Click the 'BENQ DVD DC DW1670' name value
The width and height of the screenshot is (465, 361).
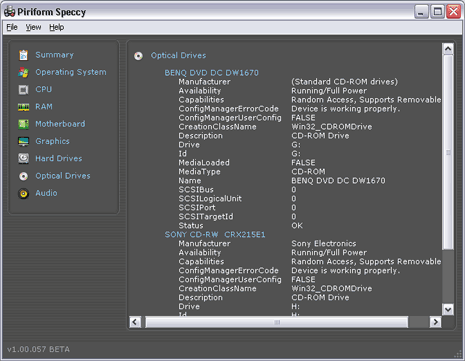pyautogui.click(x=338, y=181)
